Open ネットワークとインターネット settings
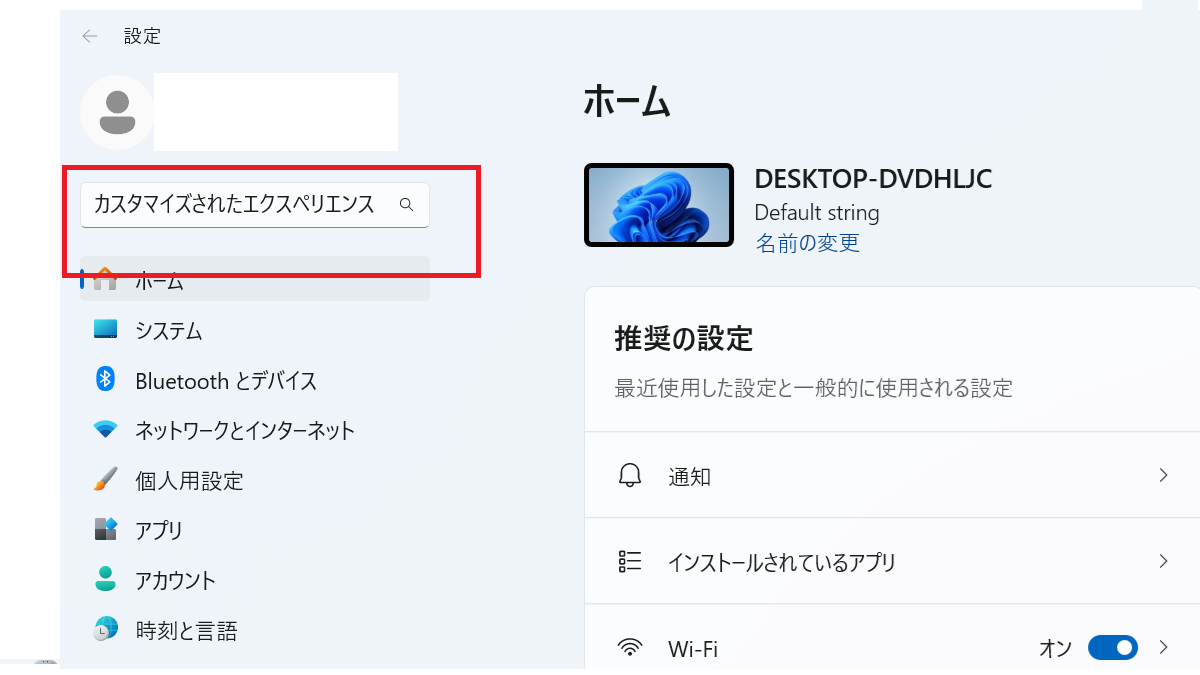The width and height of the screenshot is (1200, 675). click(255, 430)
